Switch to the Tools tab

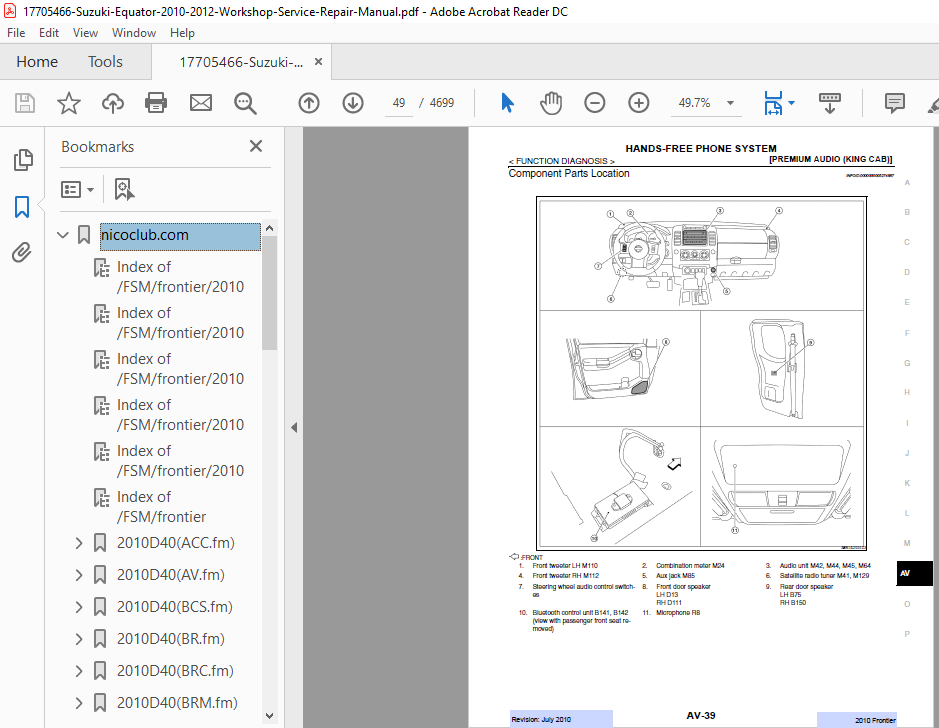click(x=105, y=62)
